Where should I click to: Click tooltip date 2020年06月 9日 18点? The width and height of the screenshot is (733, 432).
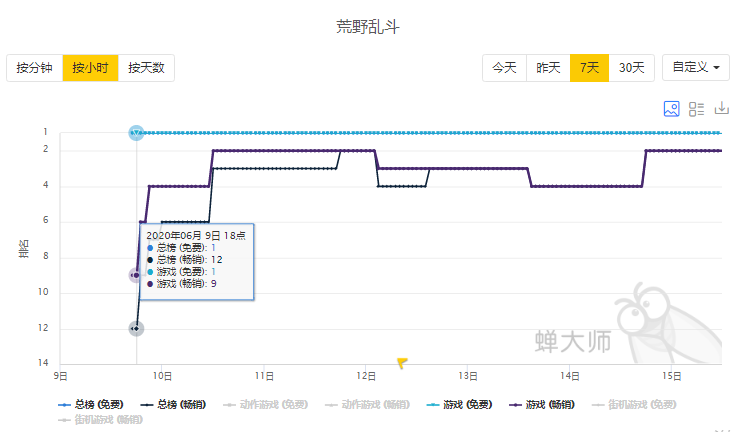tap(196, 236)
